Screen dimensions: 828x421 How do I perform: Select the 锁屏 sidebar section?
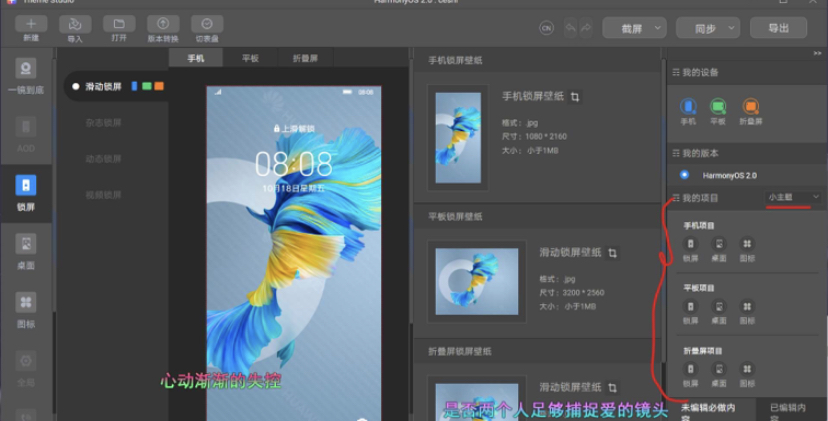pos(25,193)
